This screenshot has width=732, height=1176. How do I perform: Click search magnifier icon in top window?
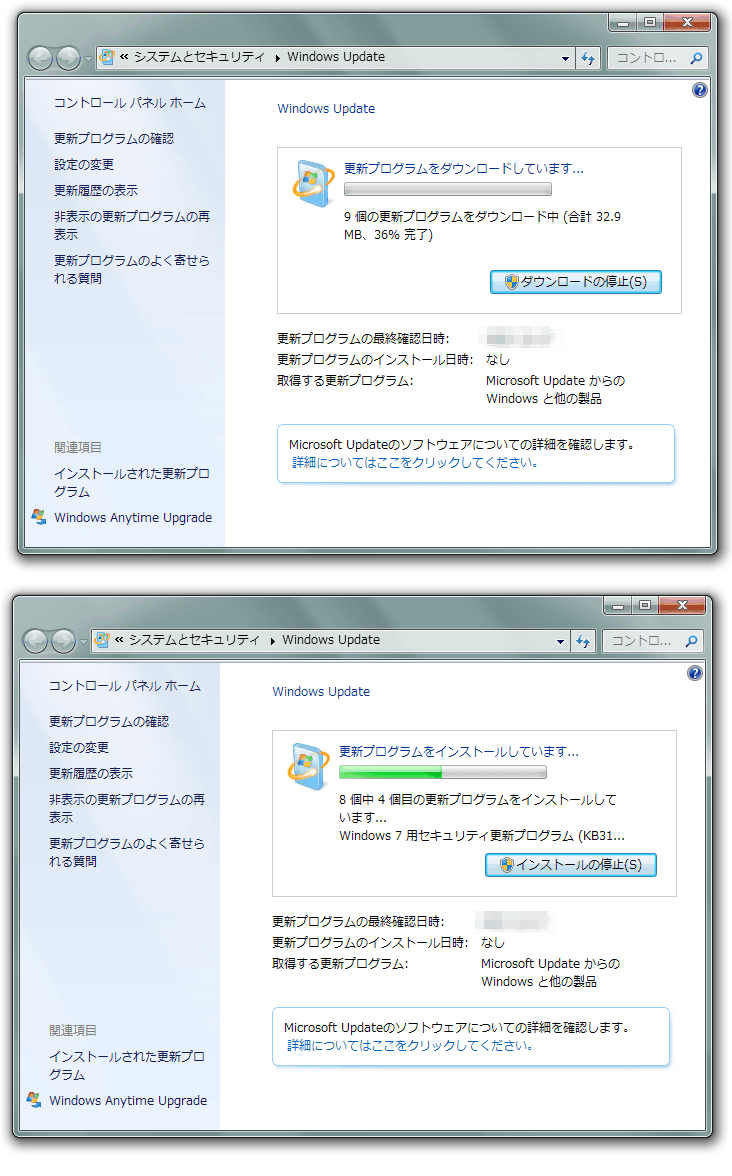(x=696, y=58)
